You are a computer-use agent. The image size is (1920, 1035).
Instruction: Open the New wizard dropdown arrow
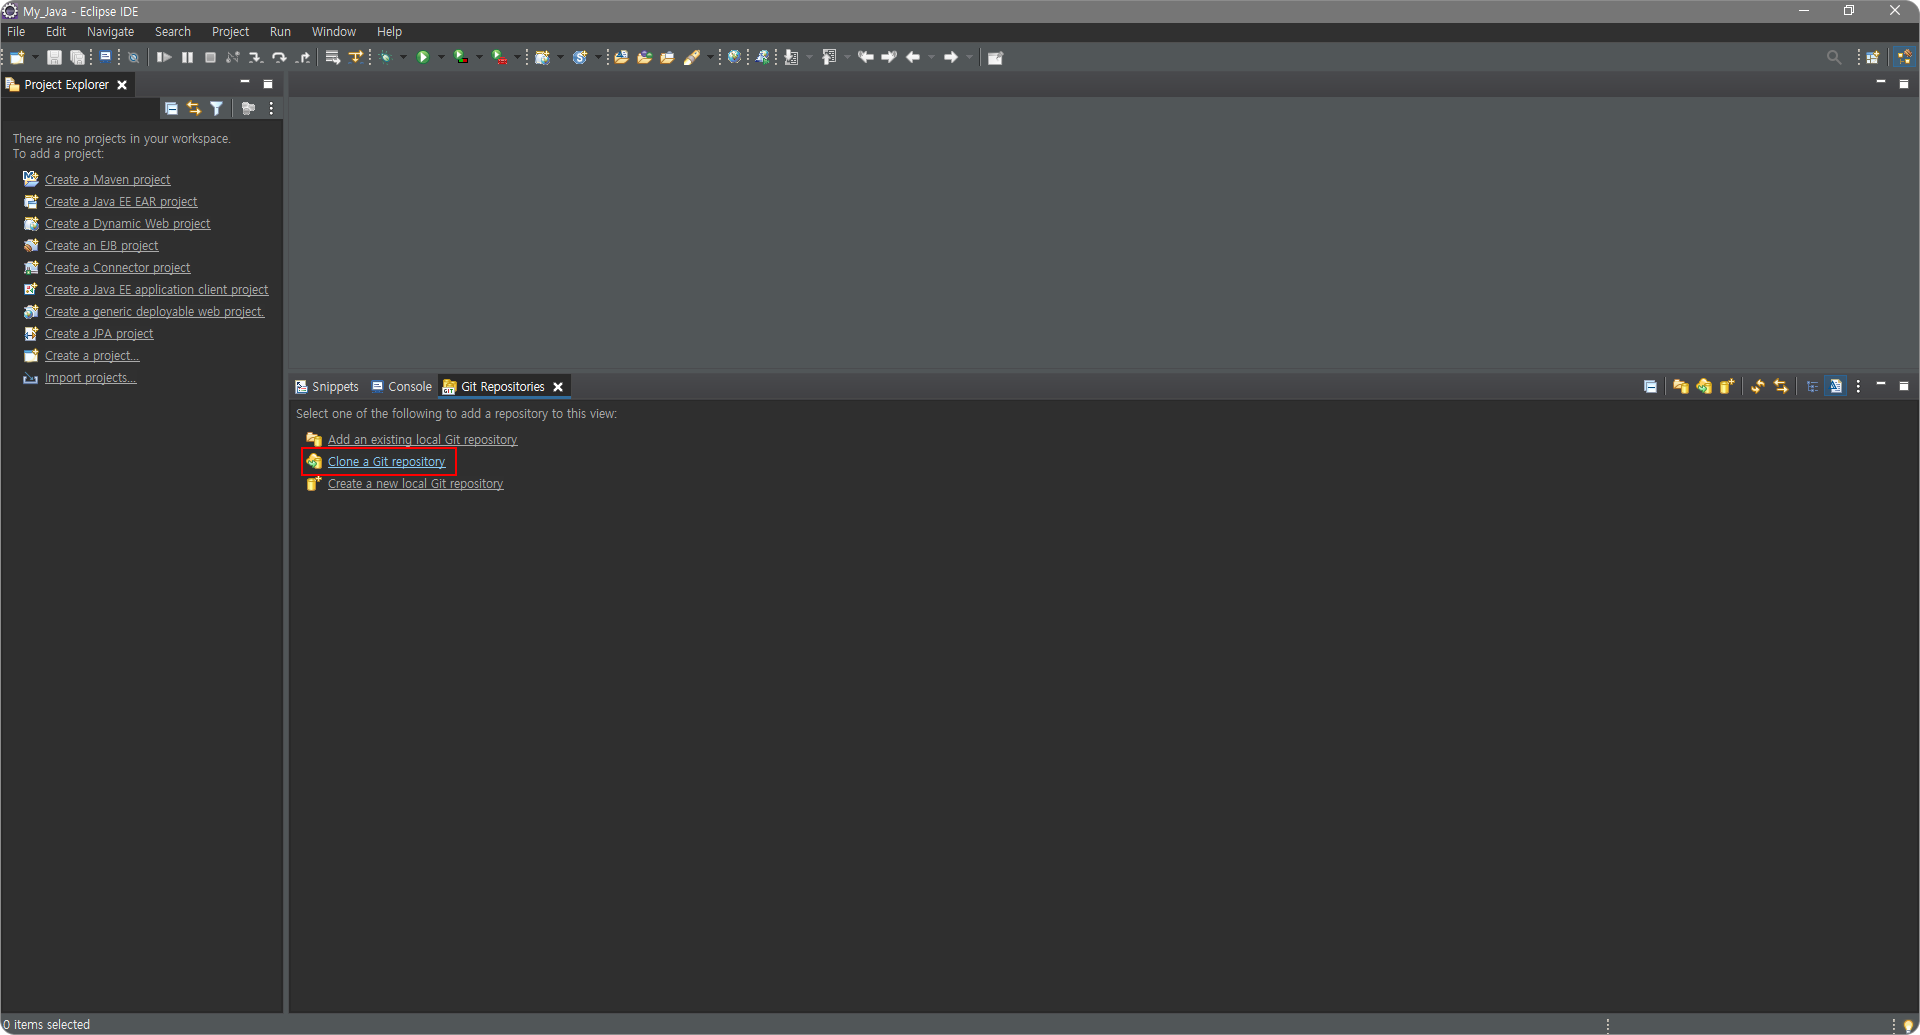coord(35,57)
